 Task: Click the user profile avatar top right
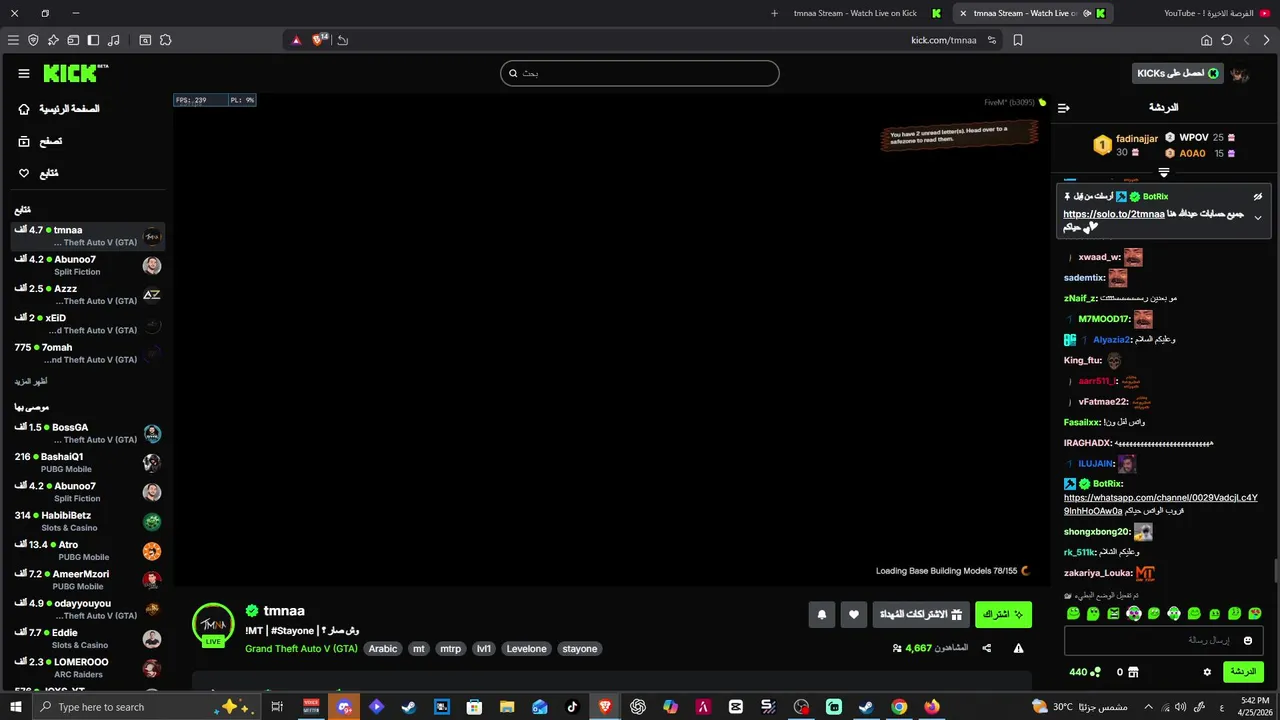(1240, 74)
